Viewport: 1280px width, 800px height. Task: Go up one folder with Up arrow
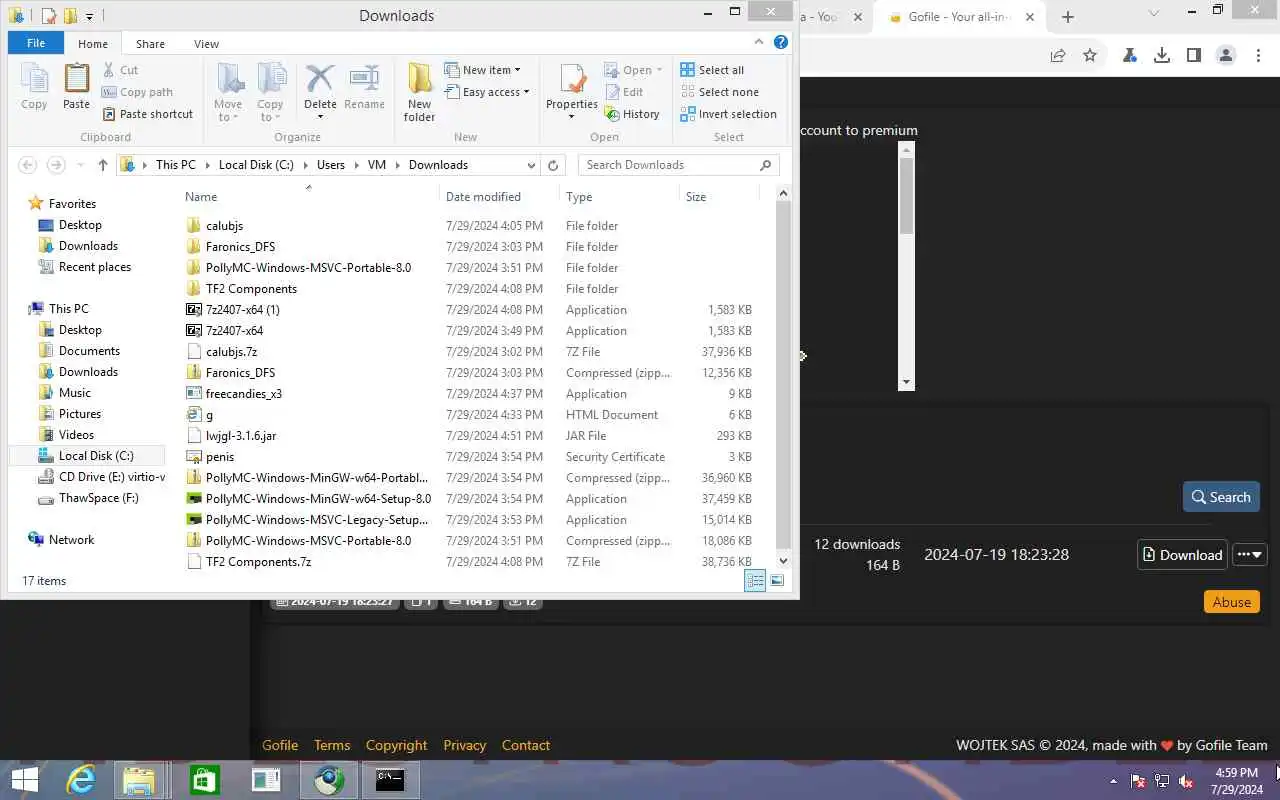[102, 165]
